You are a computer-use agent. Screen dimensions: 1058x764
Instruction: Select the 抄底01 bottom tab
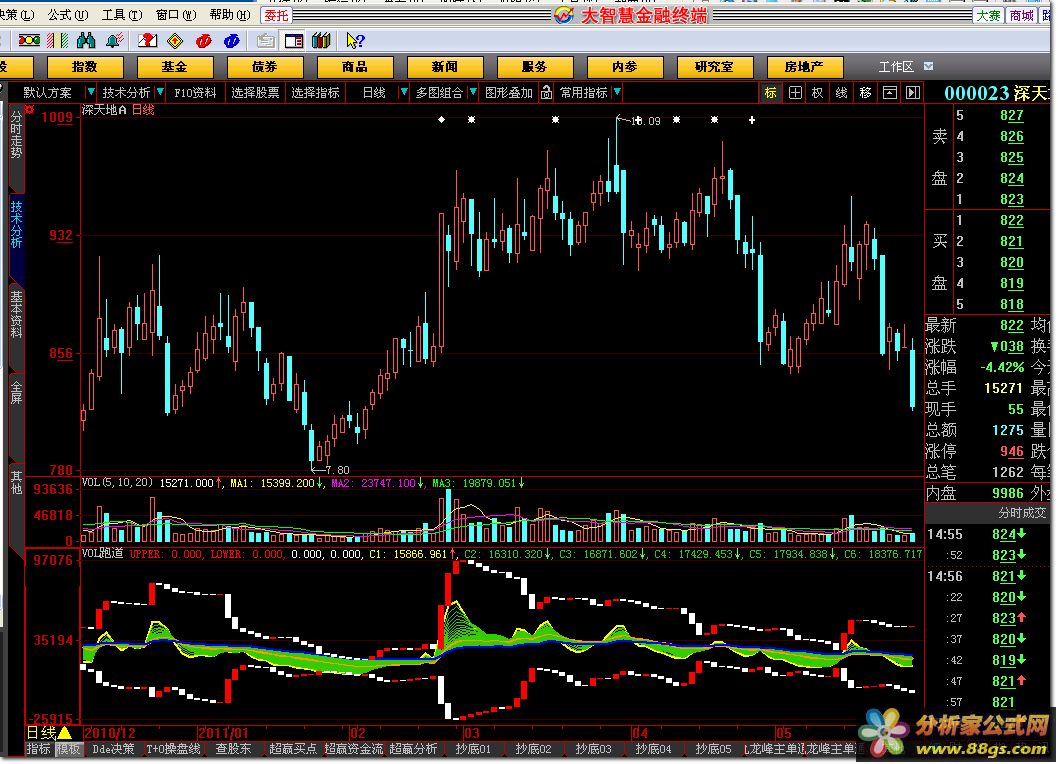(473, 748)
